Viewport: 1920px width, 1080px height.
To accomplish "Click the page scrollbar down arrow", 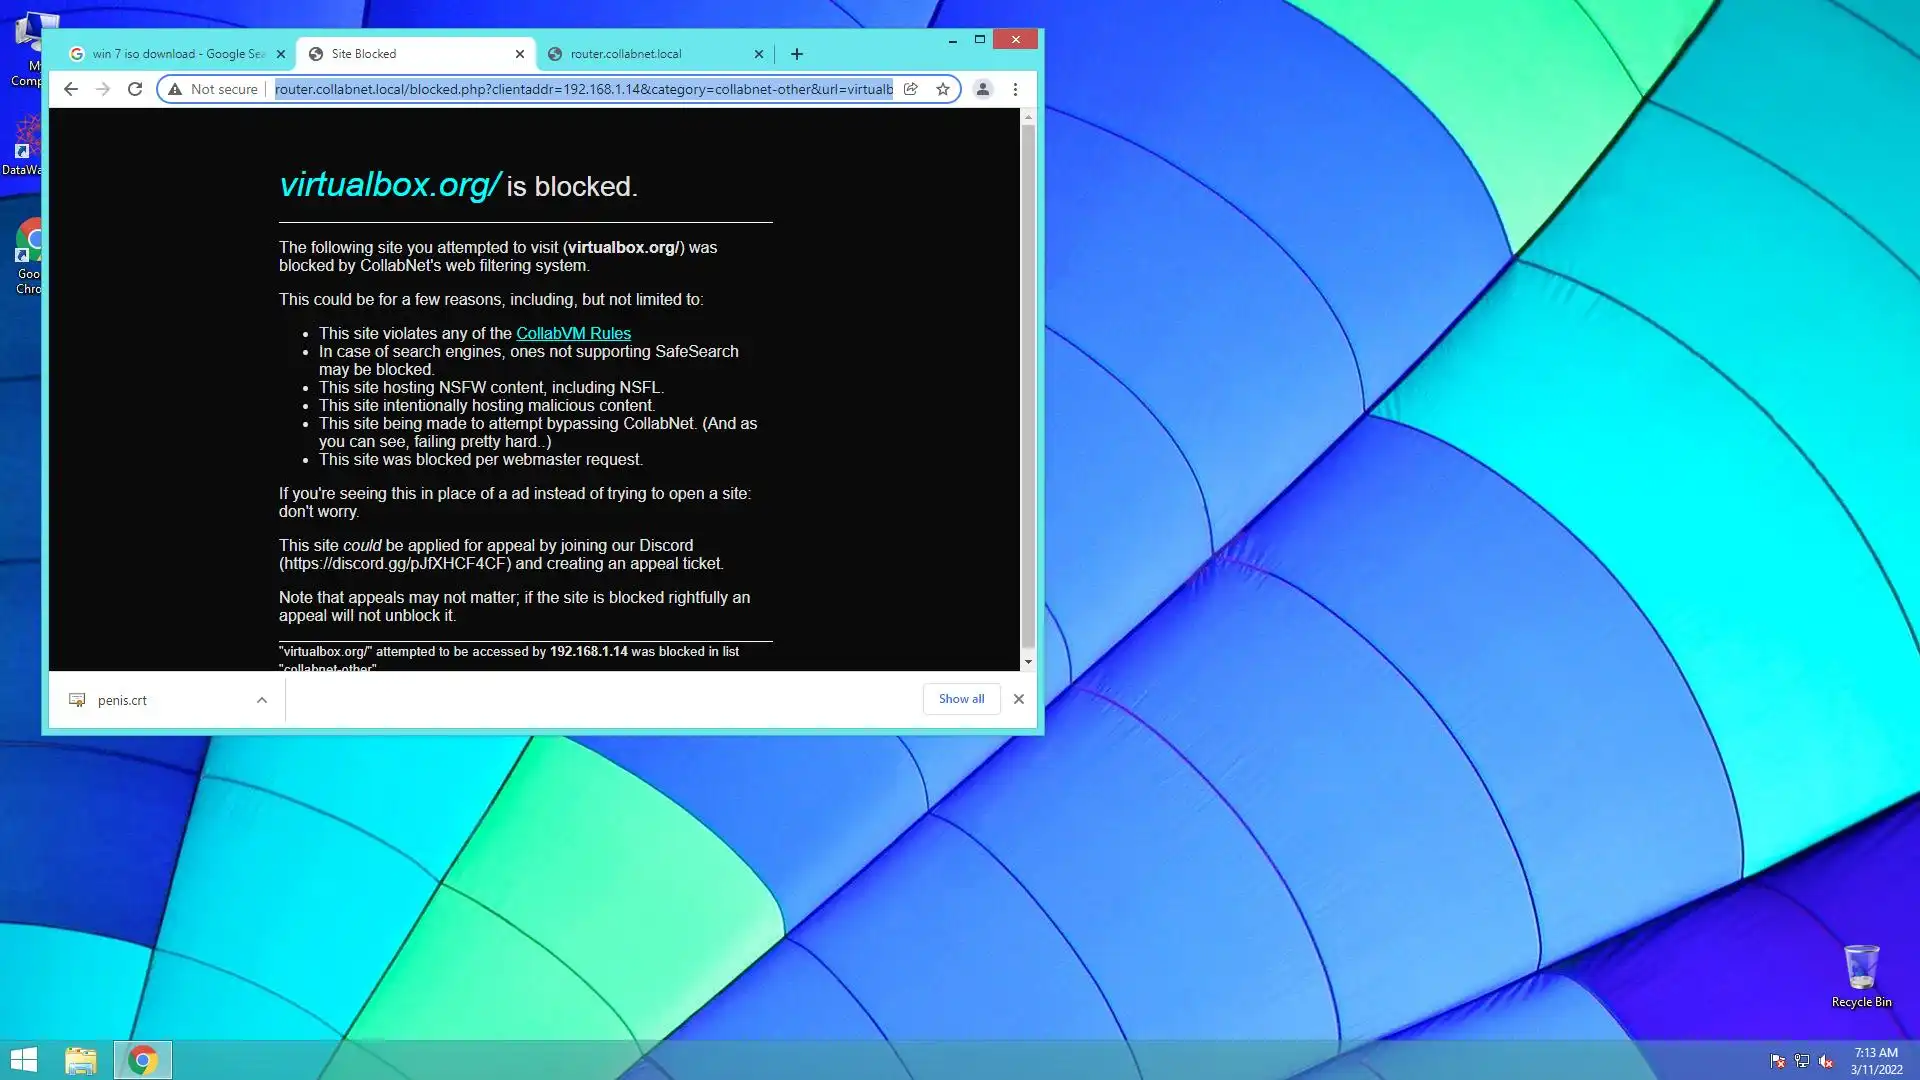I will point(1028,662).
